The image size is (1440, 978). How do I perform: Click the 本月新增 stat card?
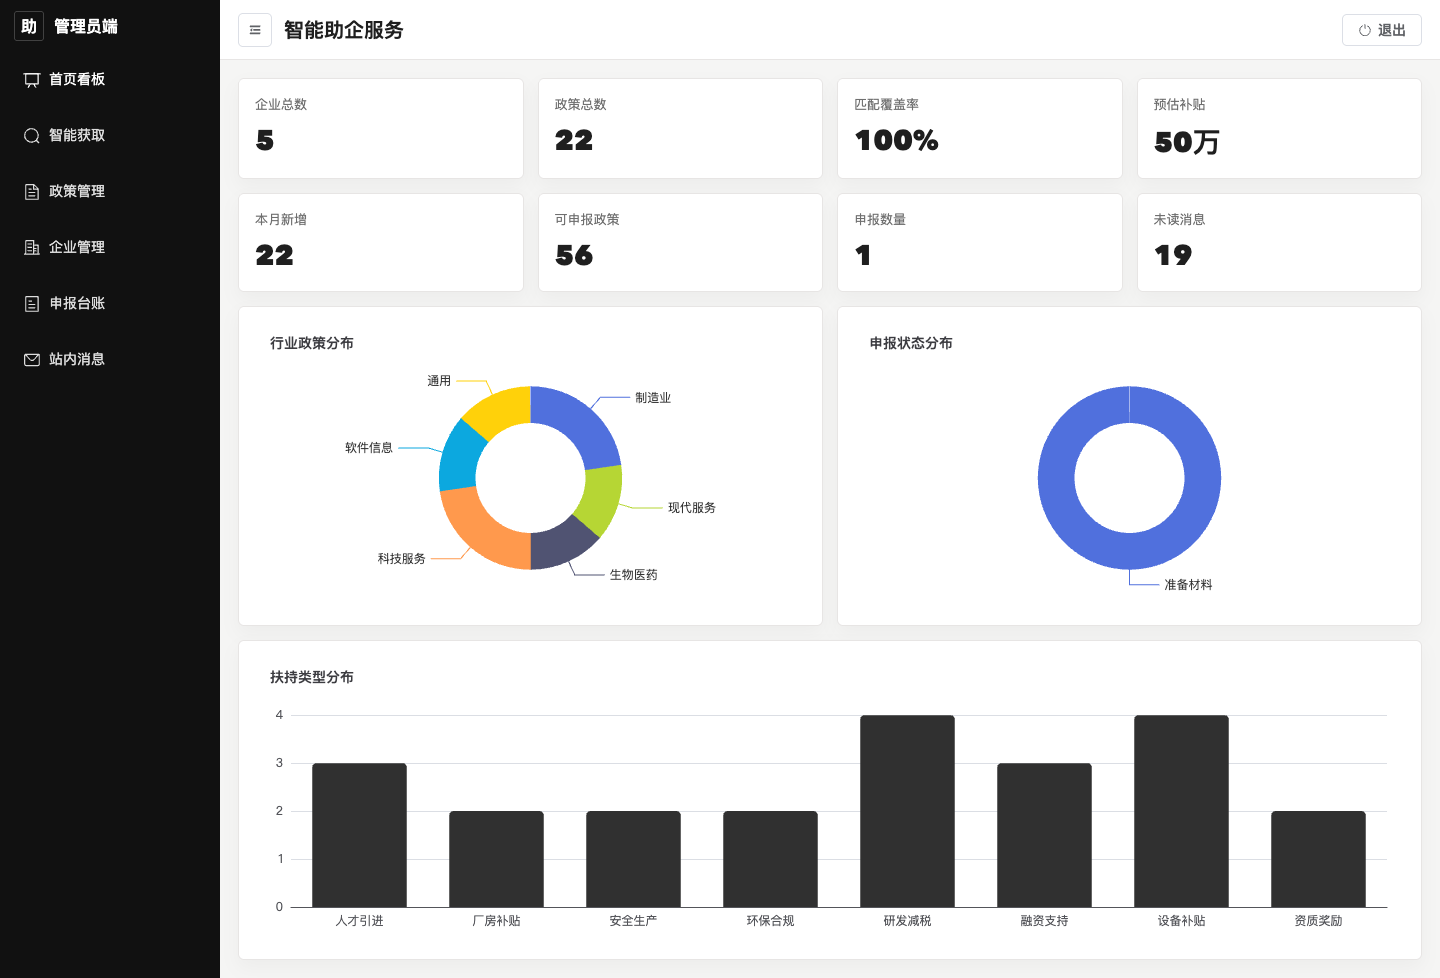tap(381, 243)
